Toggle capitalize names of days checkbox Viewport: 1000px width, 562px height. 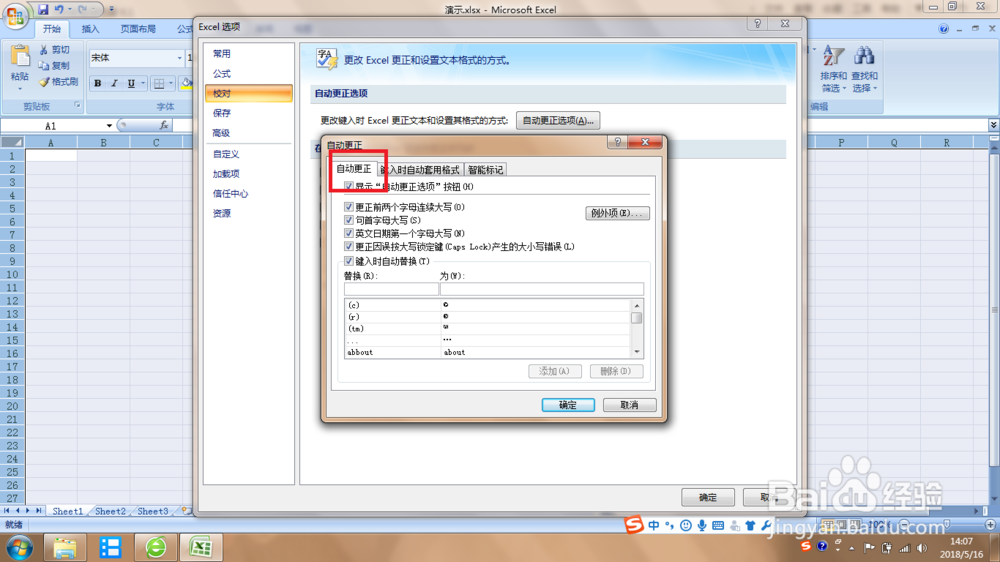pyautogui.click(x=349, y=233)
